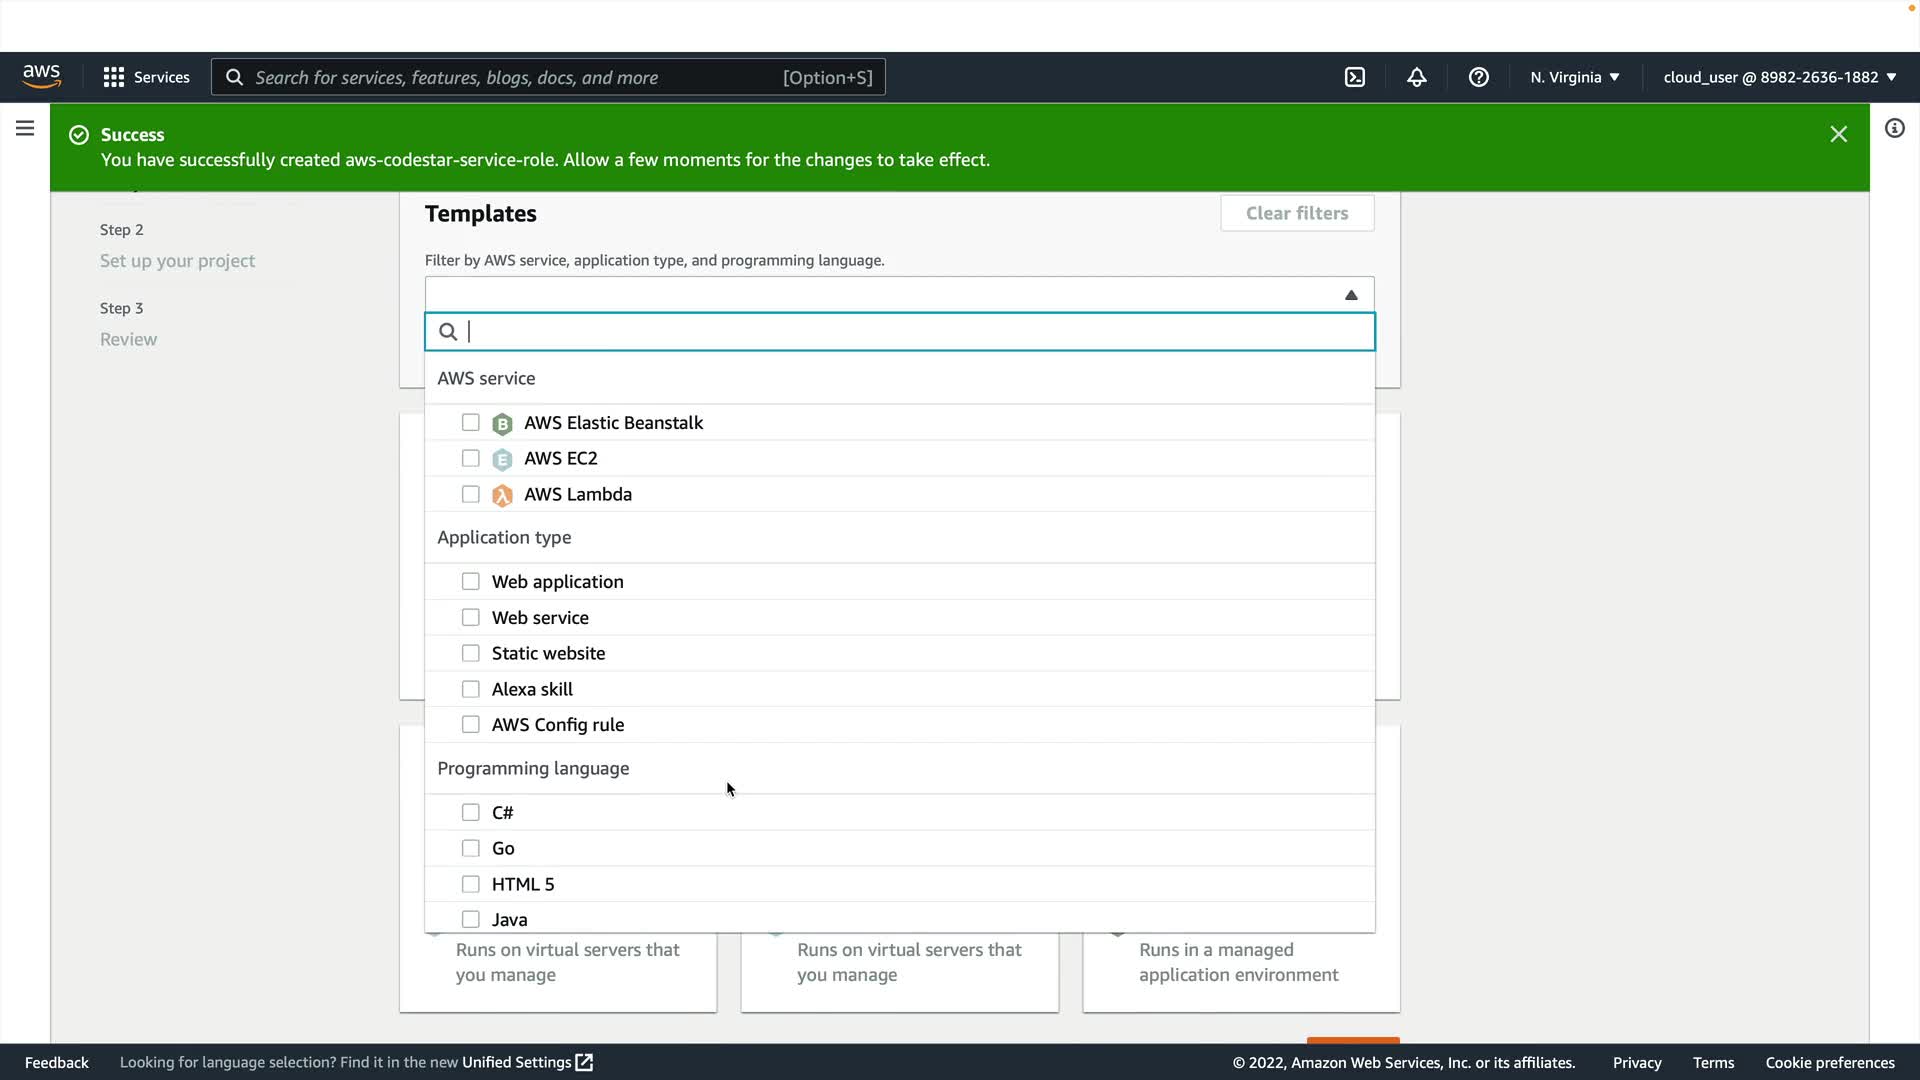Expand the cloud_user account menu
The image size is (1920, 1080).
click(x=1779, y=77)
